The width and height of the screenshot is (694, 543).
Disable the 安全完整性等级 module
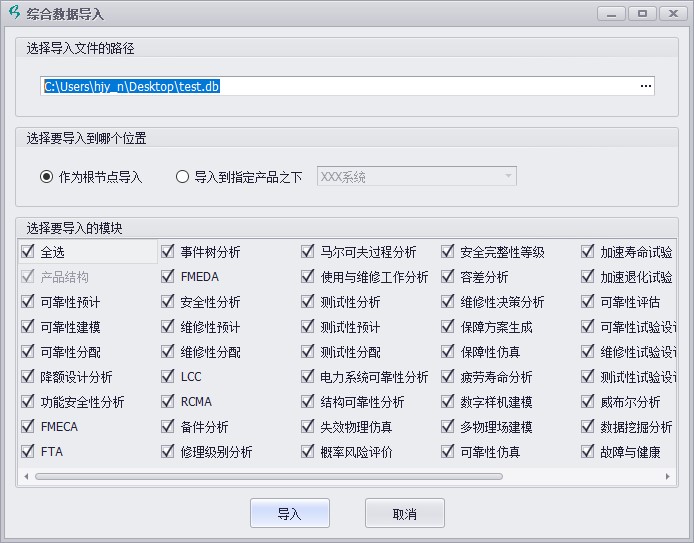click(448, 252)
